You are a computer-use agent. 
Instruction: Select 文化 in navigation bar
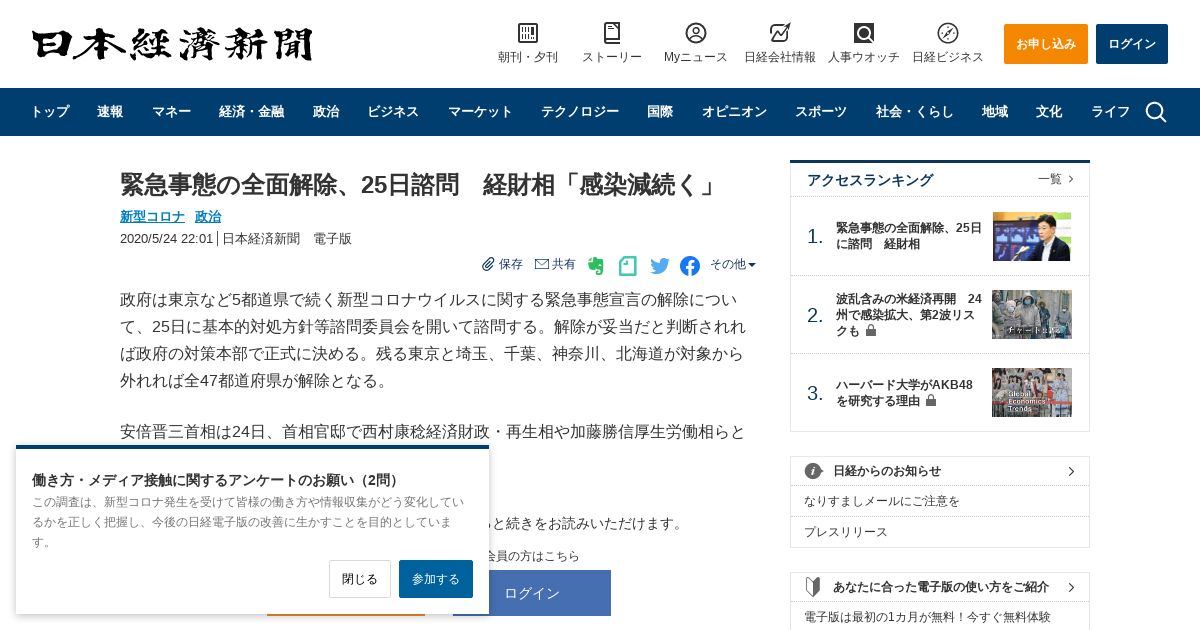pos(1049,112)
